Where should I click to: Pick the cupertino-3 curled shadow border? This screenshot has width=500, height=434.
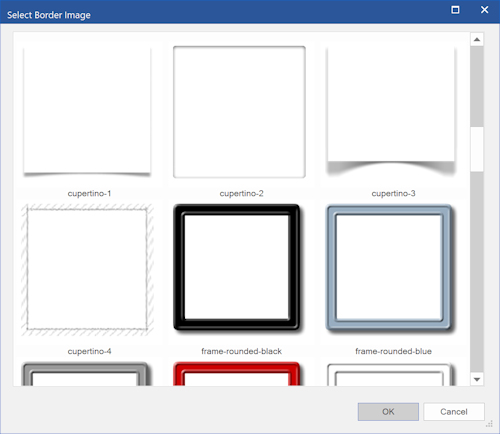point(391,112)
